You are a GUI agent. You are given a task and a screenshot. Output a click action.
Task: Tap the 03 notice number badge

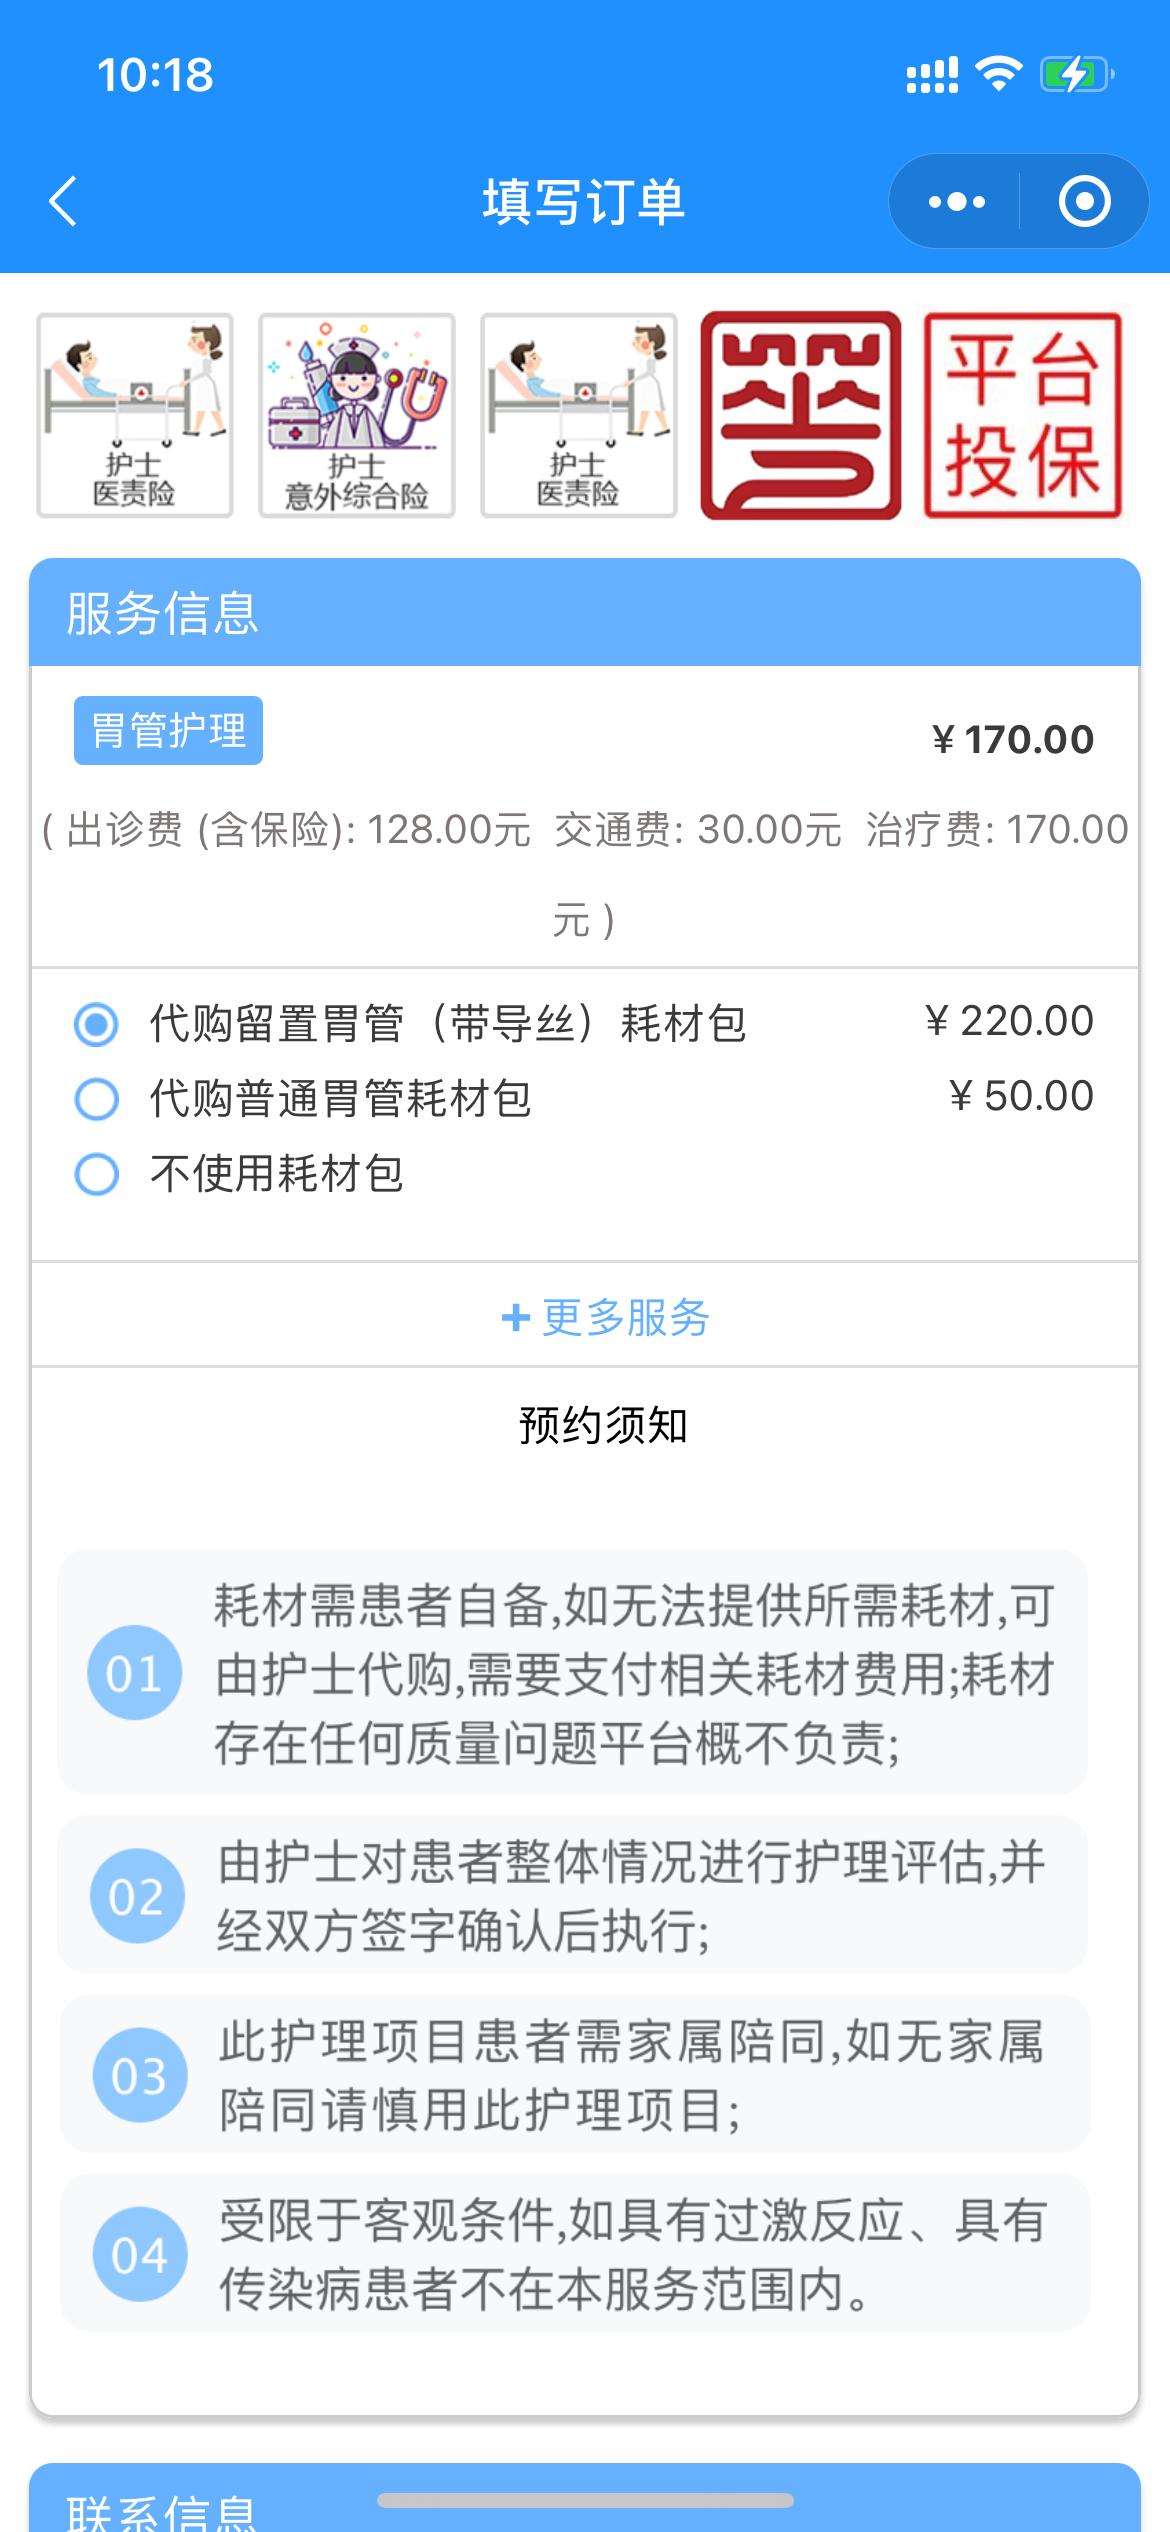139,2075
